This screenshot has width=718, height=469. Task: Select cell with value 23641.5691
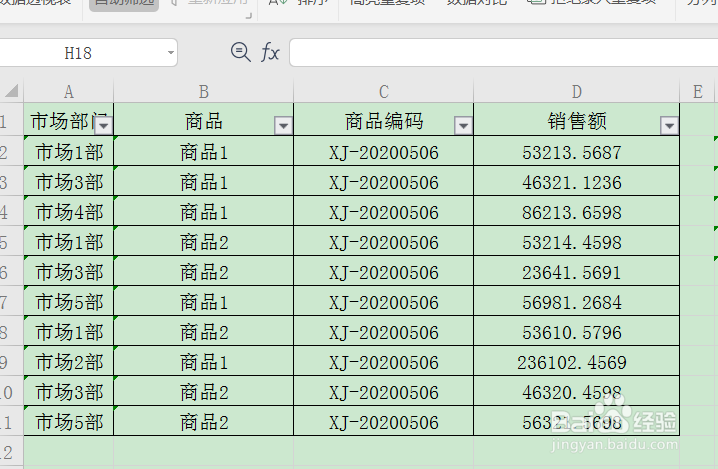tap(577, 271)
